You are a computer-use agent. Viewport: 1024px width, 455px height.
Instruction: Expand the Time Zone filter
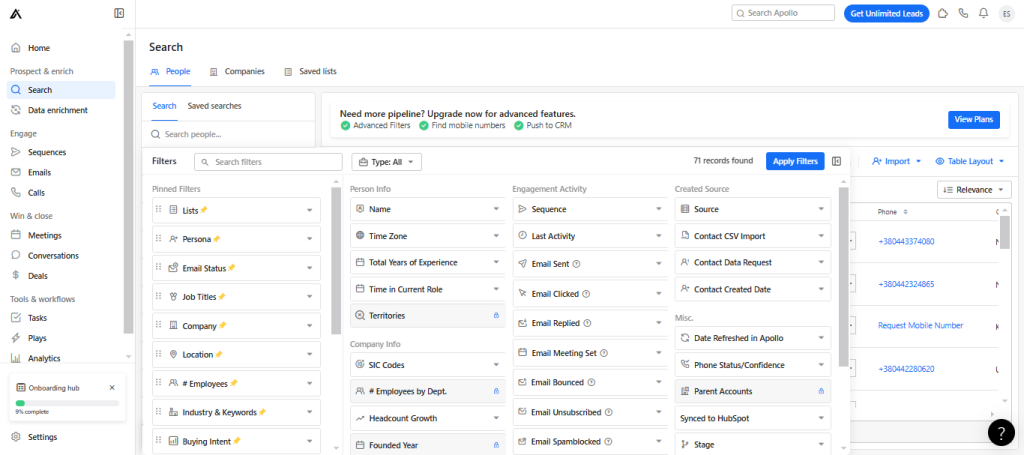click(428, 236)
